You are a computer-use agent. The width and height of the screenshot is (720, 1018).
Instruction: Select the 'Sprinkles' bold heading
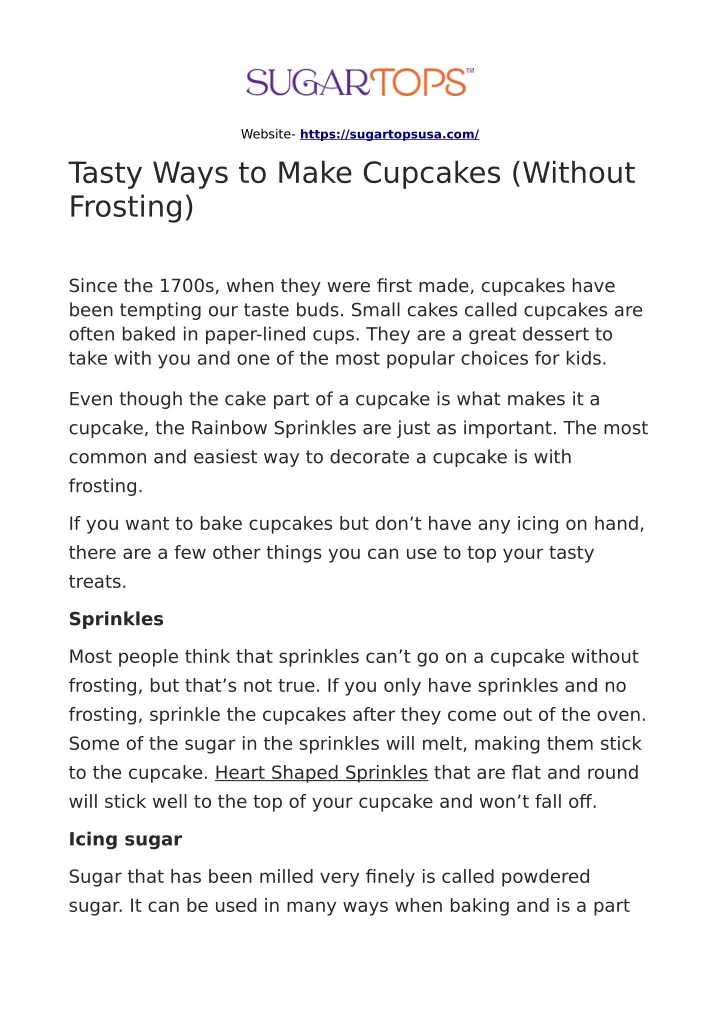116,619
